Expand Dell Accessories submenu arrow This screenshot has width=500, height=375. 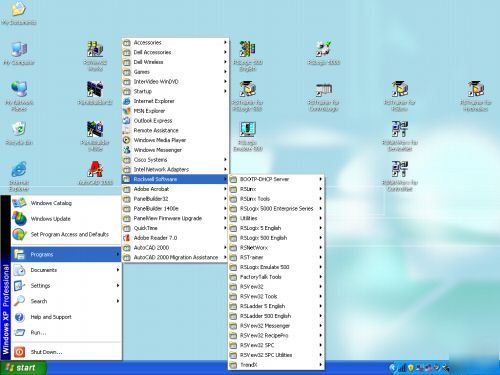point(225,52)
